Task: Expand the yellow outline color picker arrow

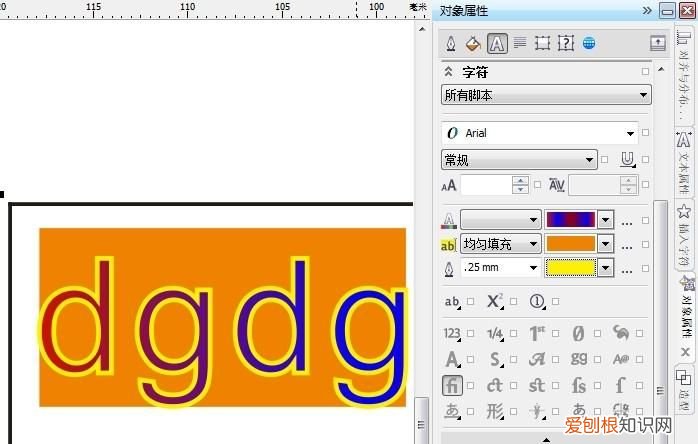Action: [x=605, y=268]
